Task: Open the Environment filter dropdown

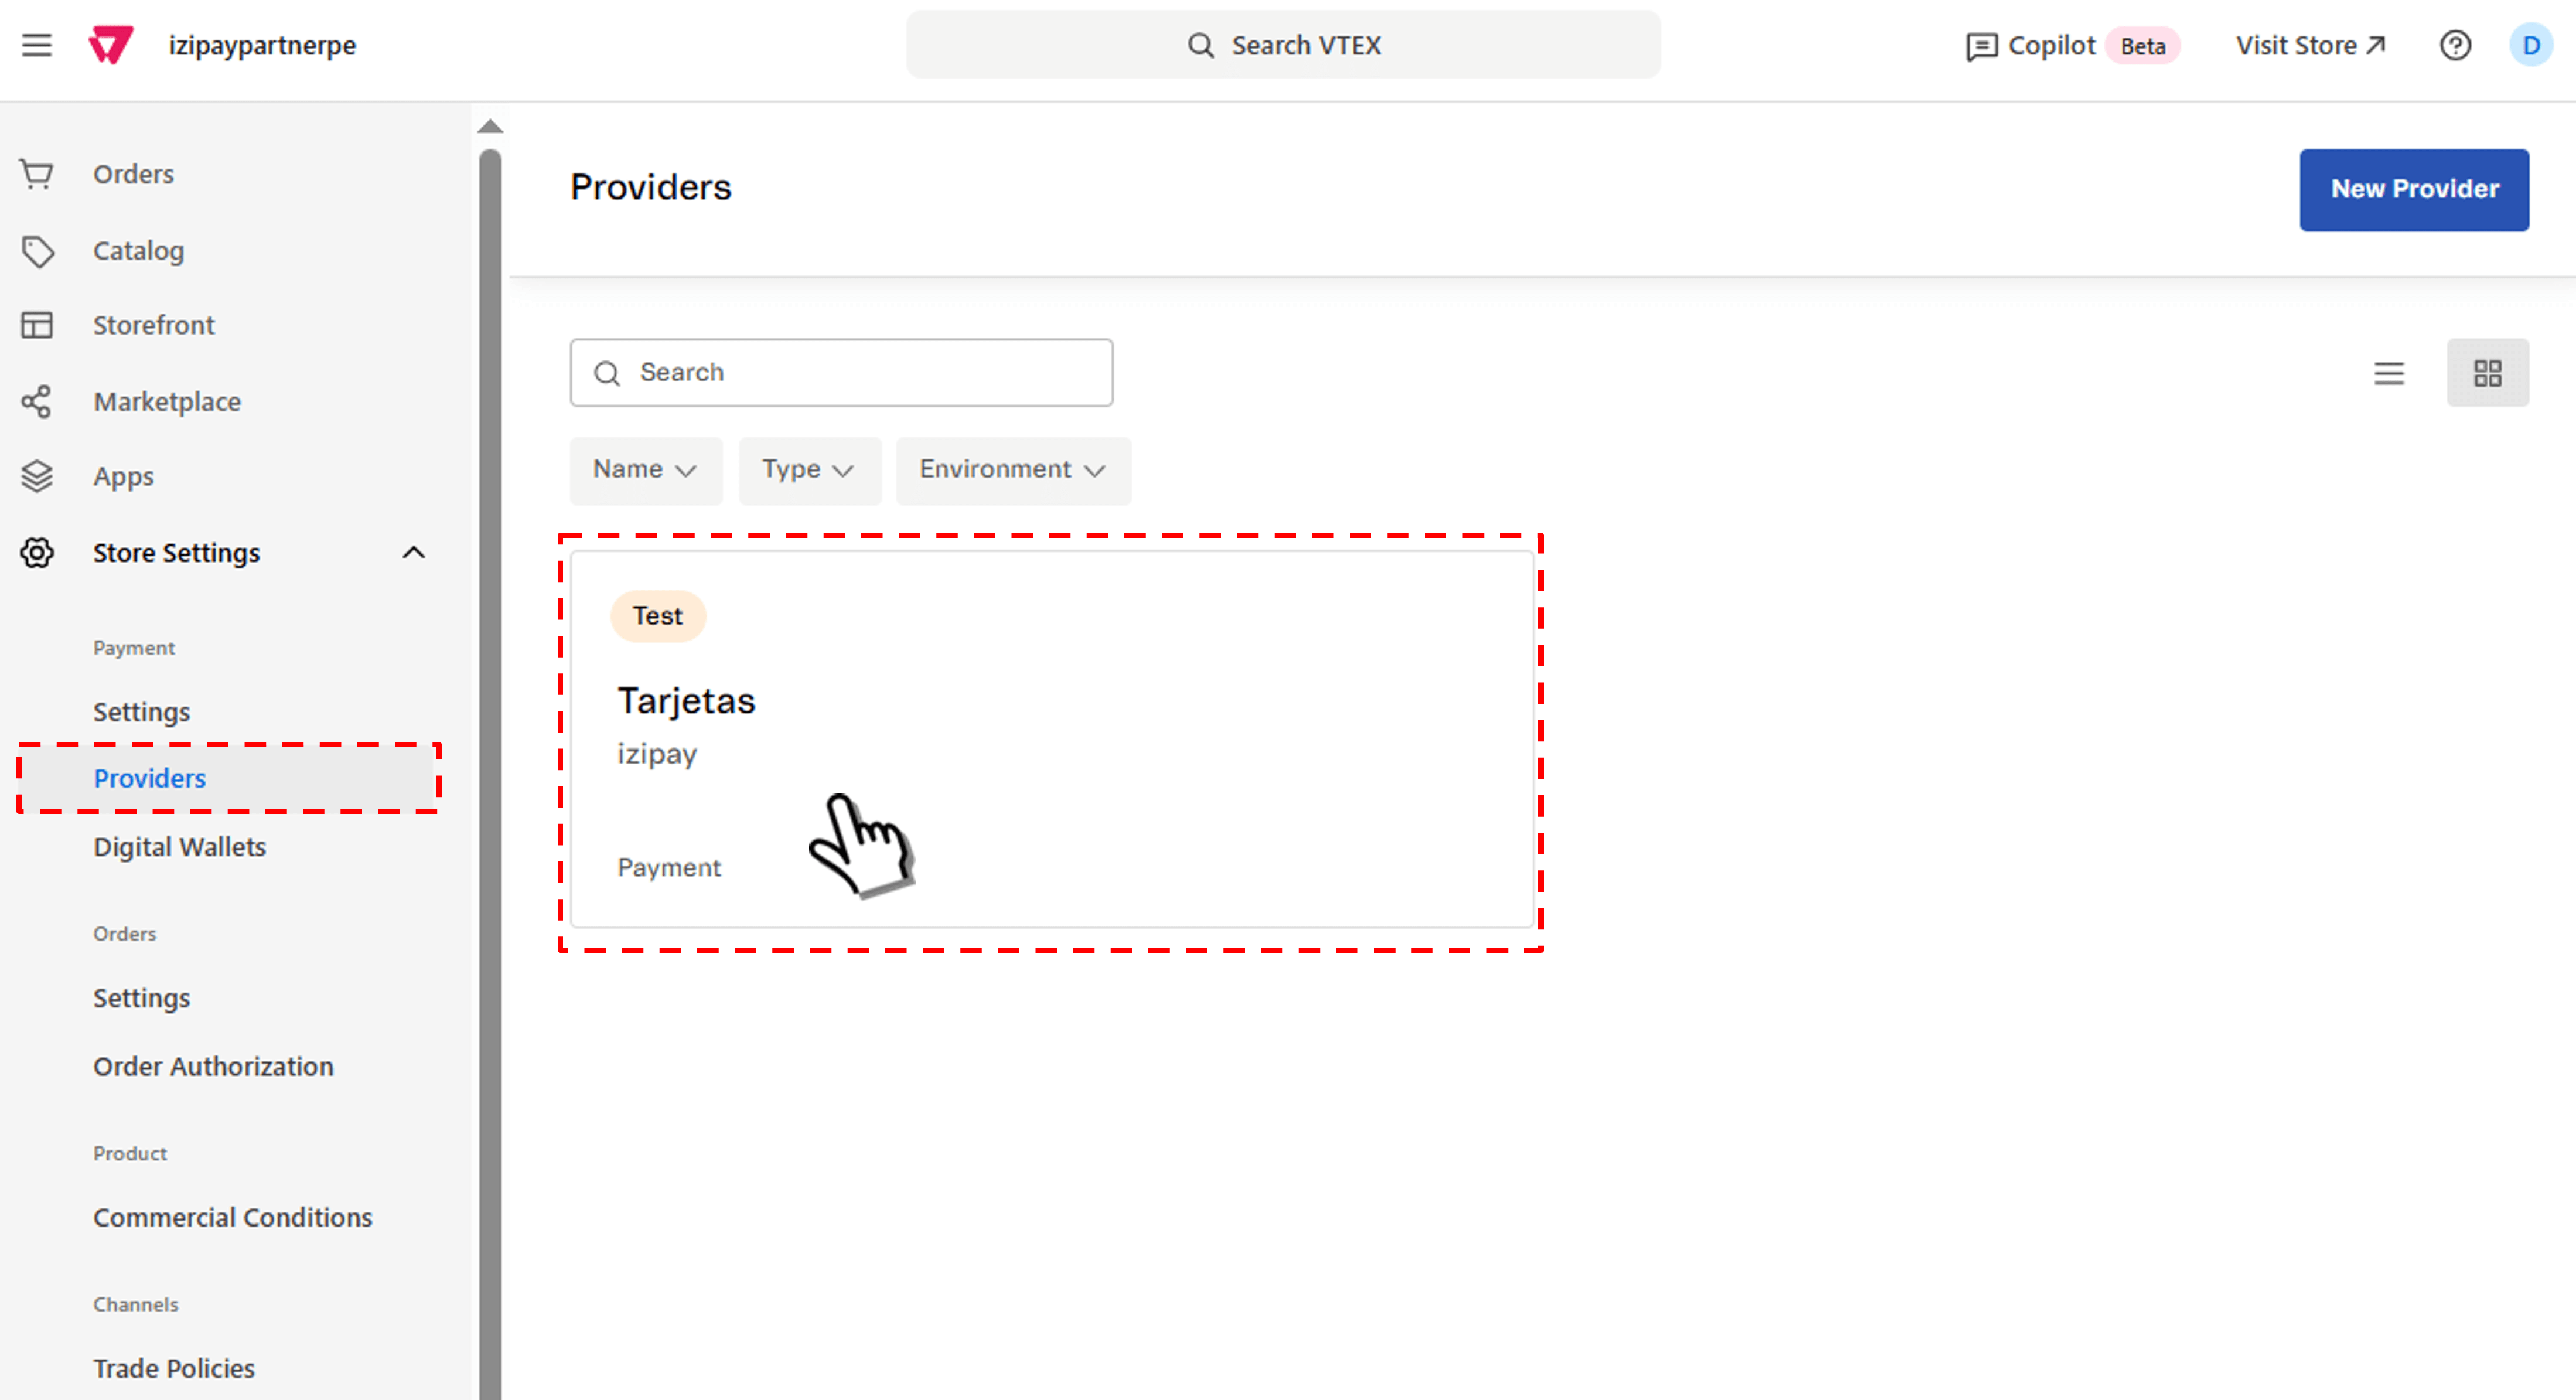Action: click(x=1012, y=470)
